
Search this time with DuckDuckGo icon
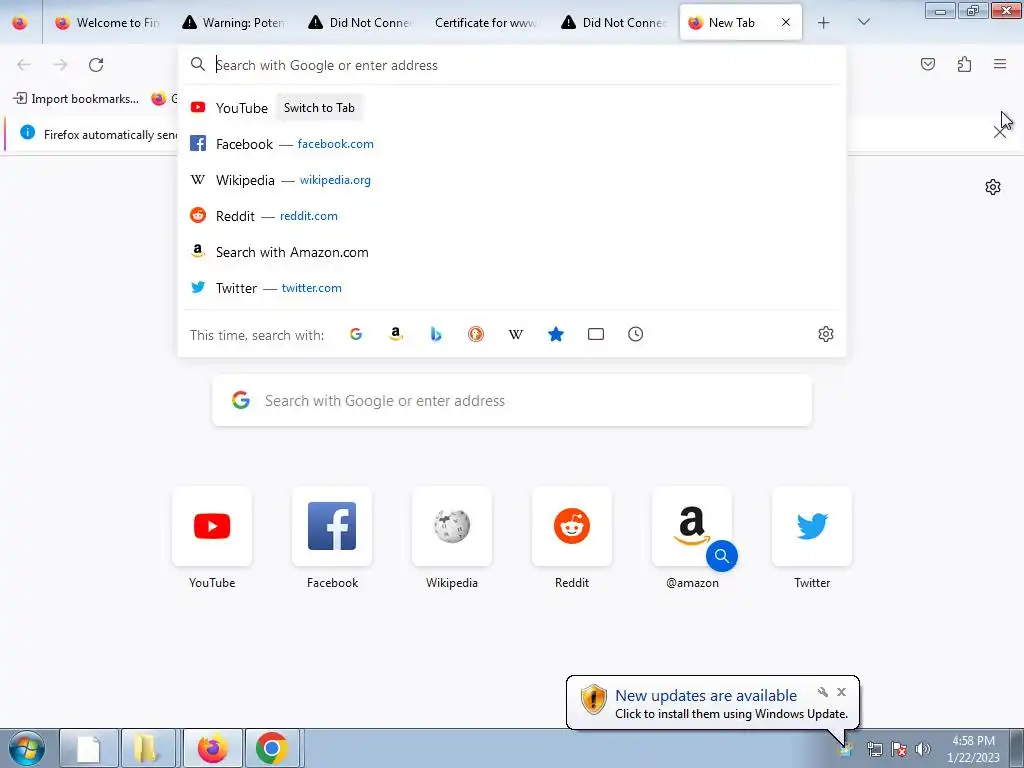(x=475, y=334)
